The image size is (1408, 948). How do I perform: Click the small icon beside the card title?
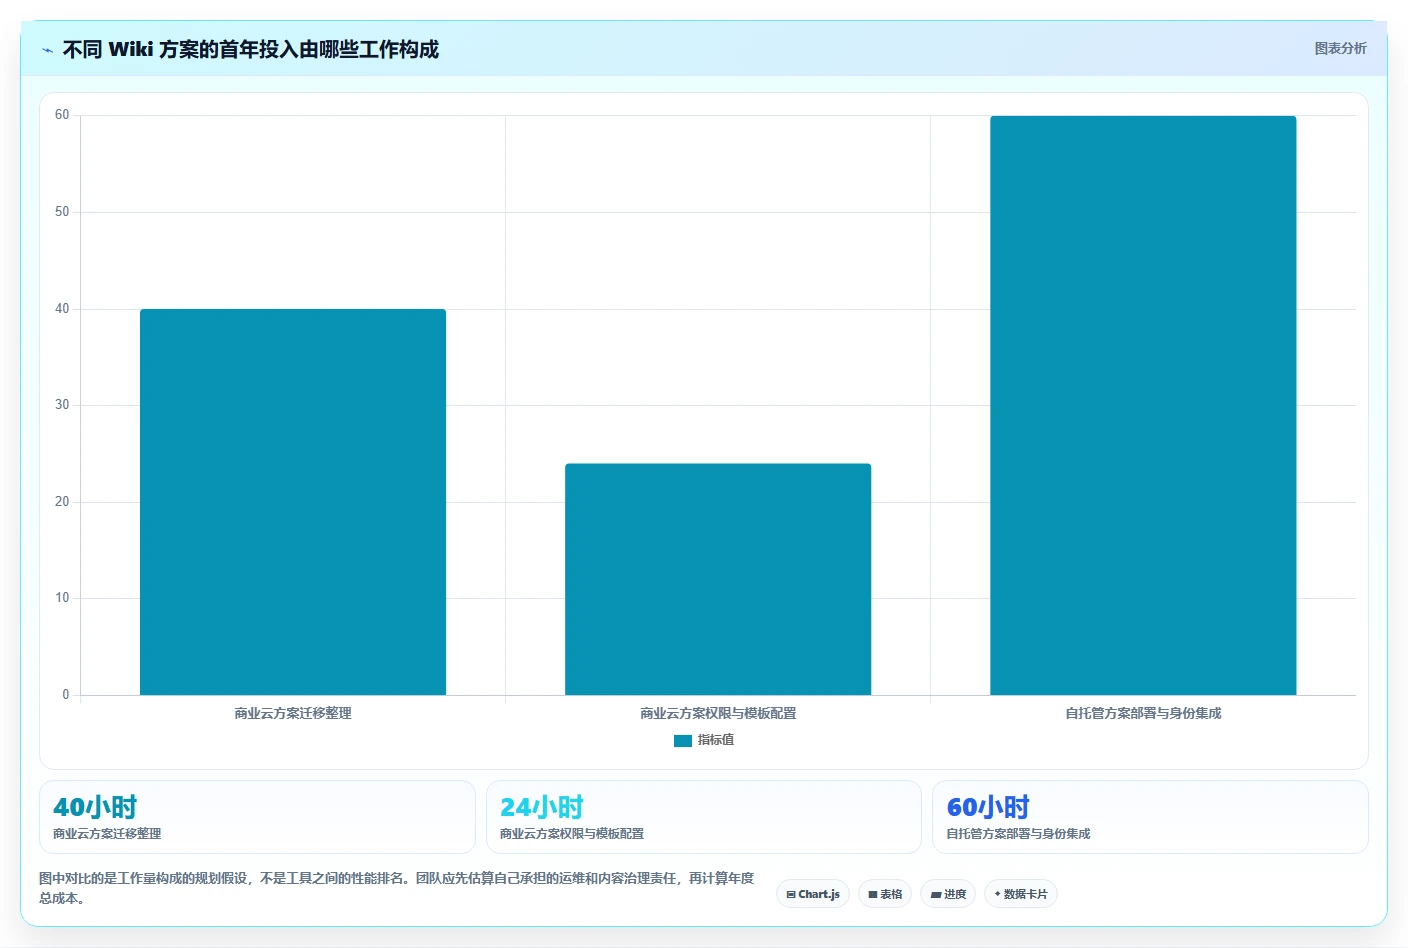coord(47,50)
